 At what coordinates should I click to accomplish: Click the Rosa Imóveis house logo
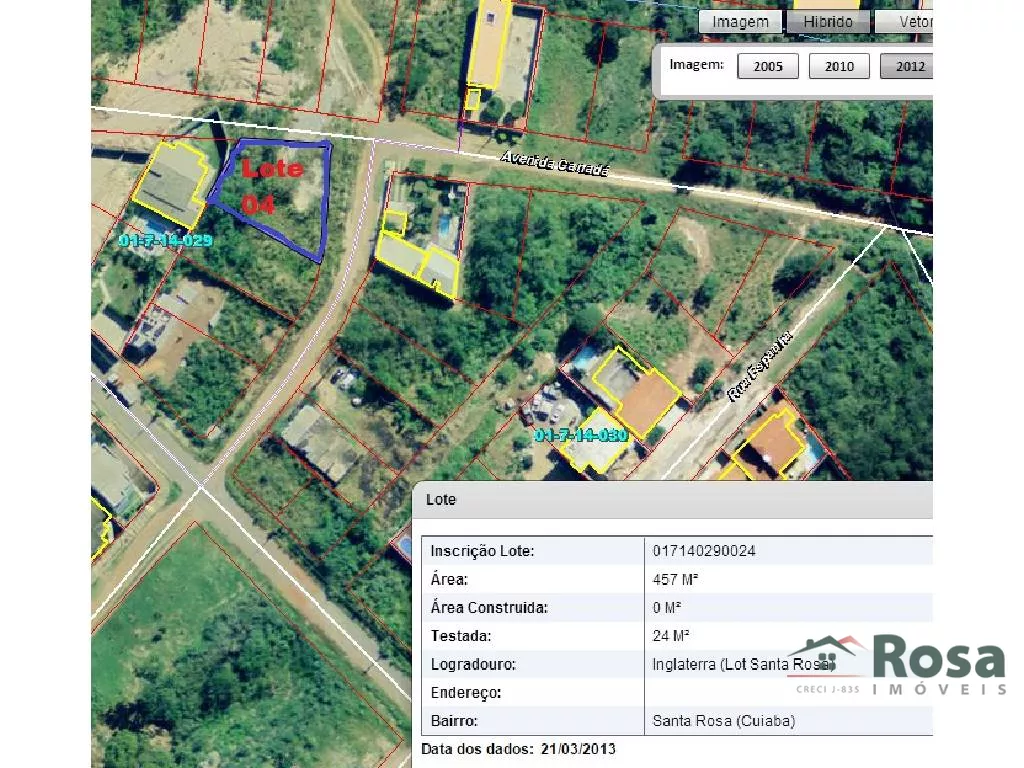(827, 656)
